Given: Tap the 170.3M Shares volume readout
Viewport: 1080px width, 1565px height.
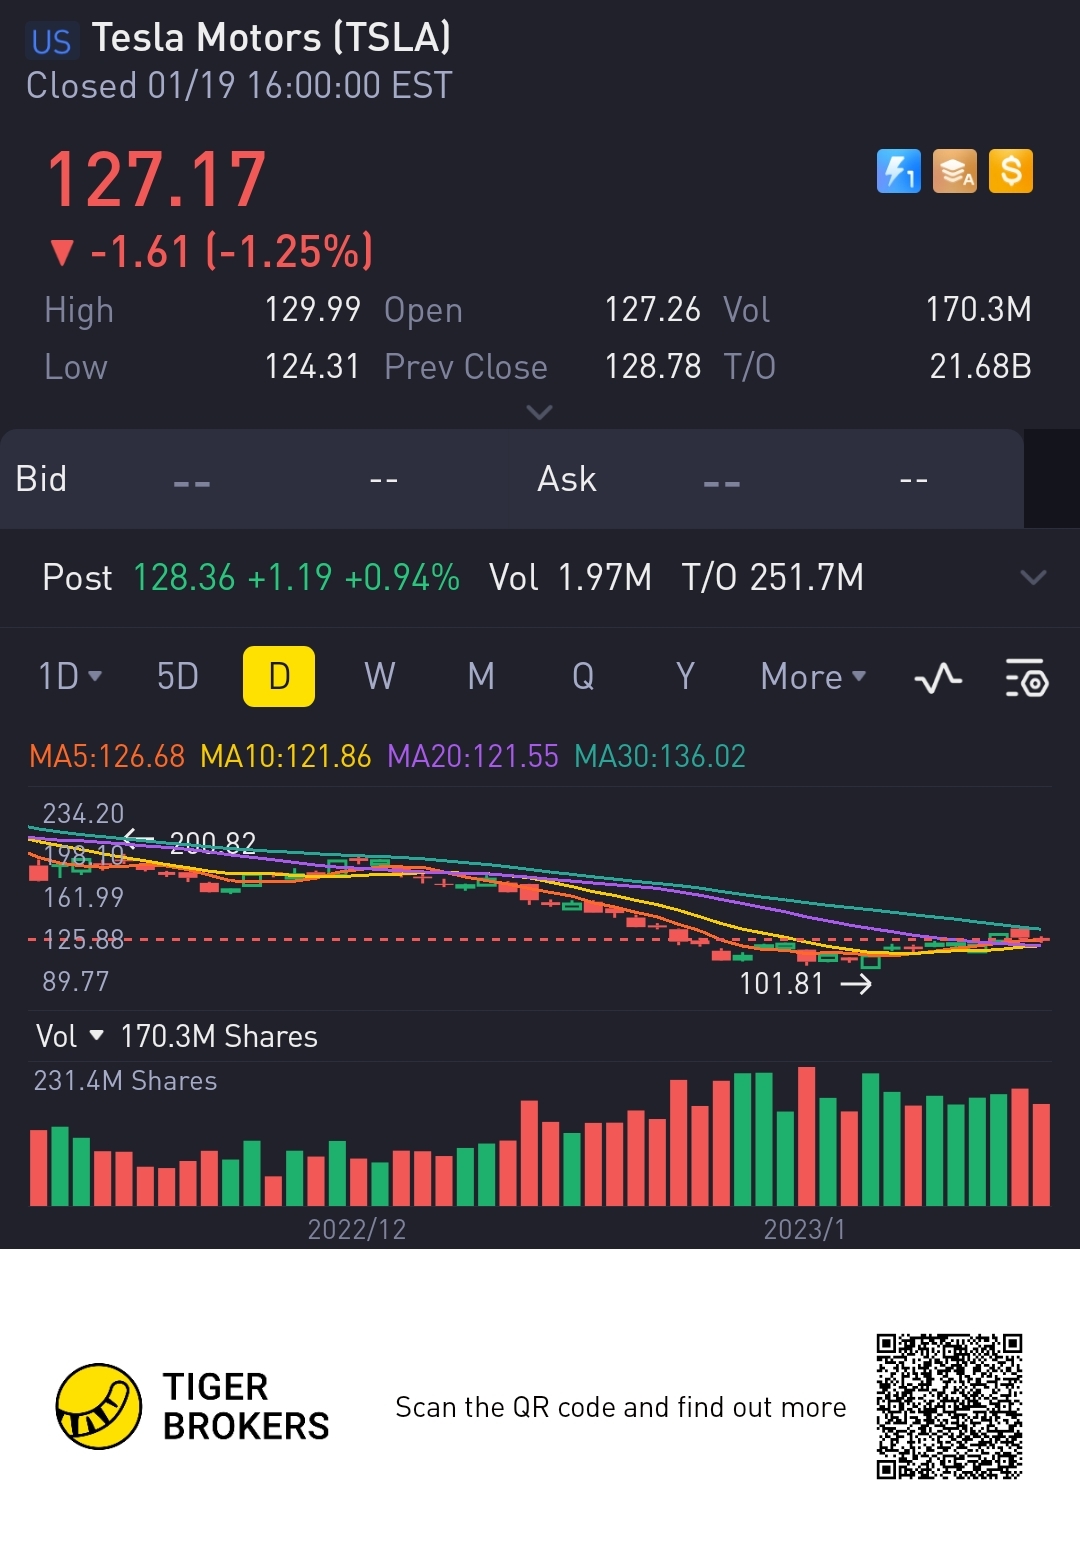Looking at the screenshot, I should [219, 1036].
